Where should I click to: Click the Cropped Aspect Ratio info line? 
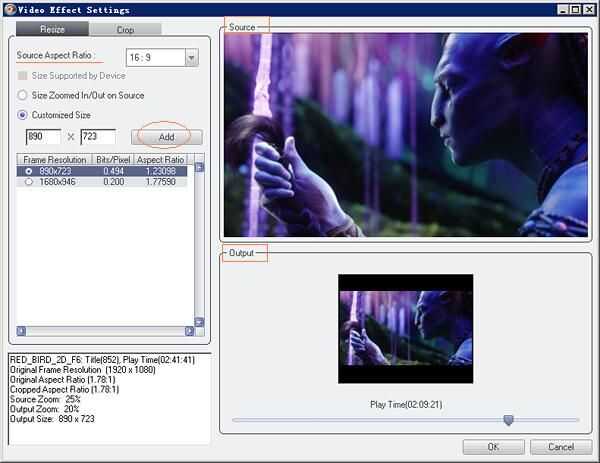click(x=64, y=390)
